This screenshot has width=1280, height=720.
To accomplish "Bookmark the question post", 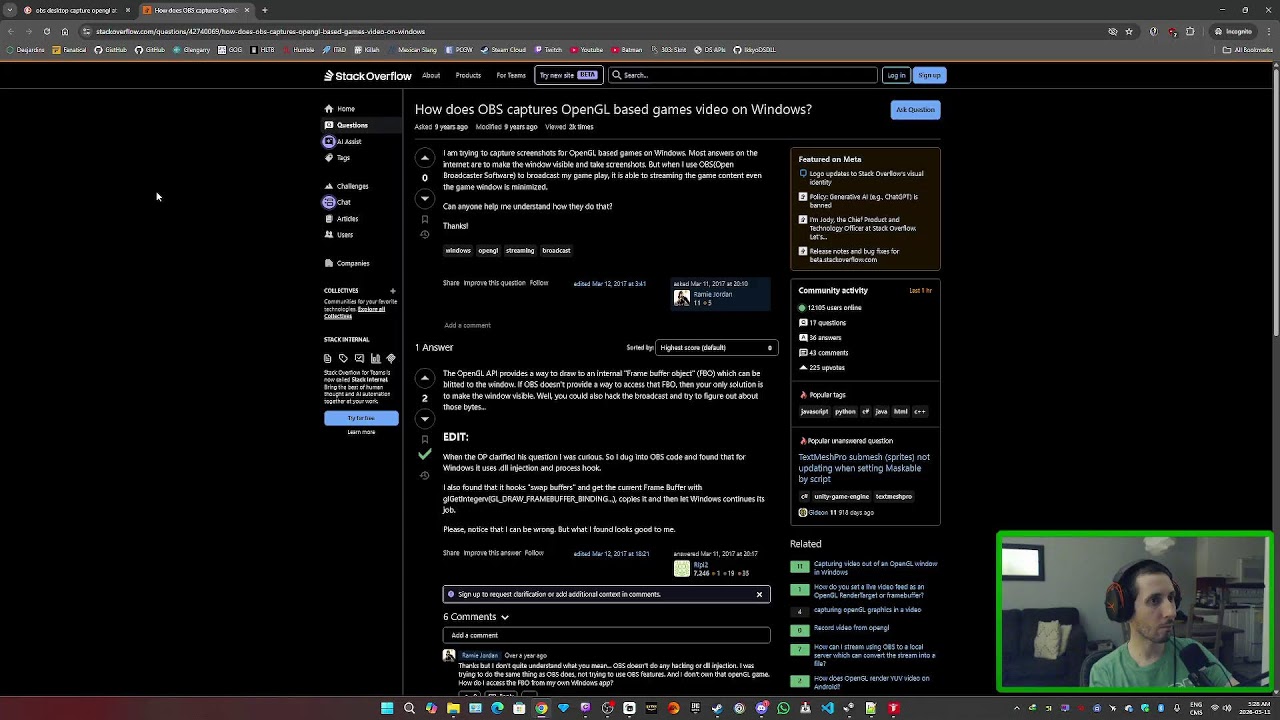I will 424,219.
